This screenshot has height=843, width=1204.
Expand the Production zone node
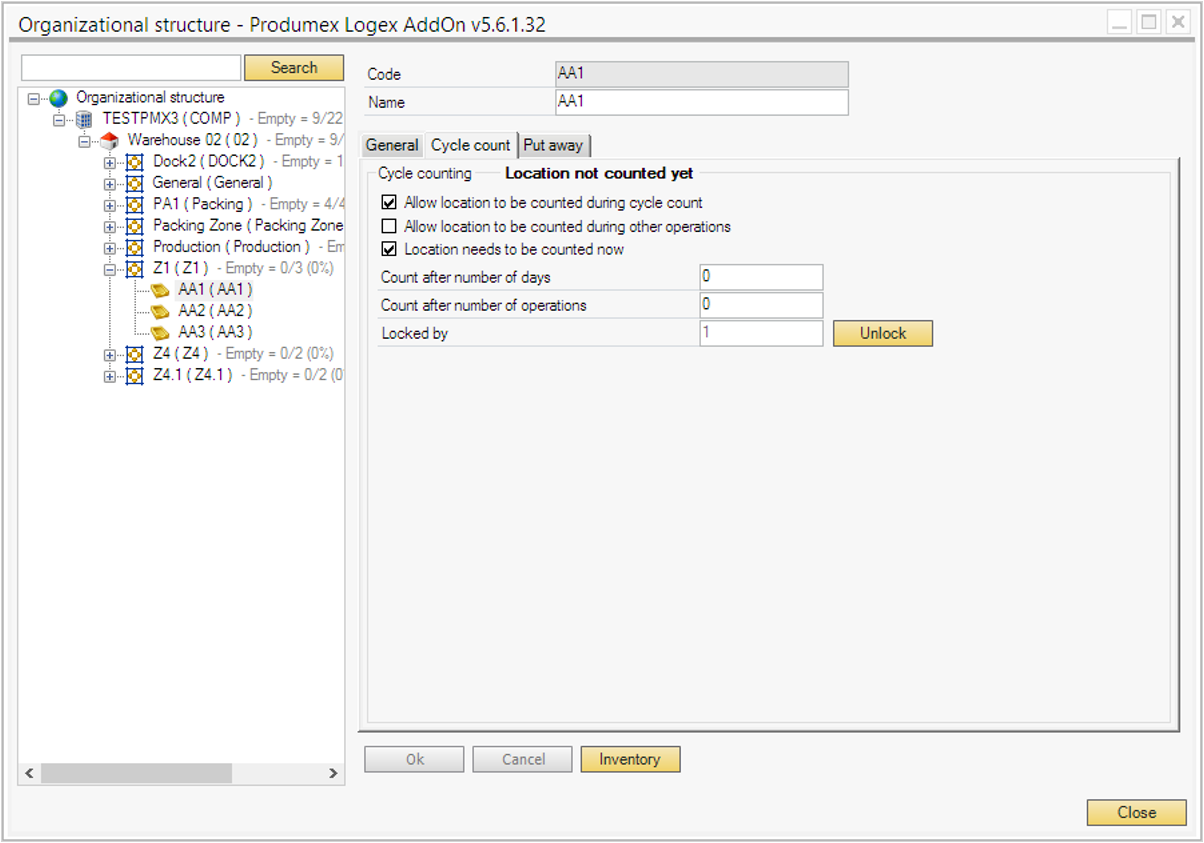[x=110, y=247]
